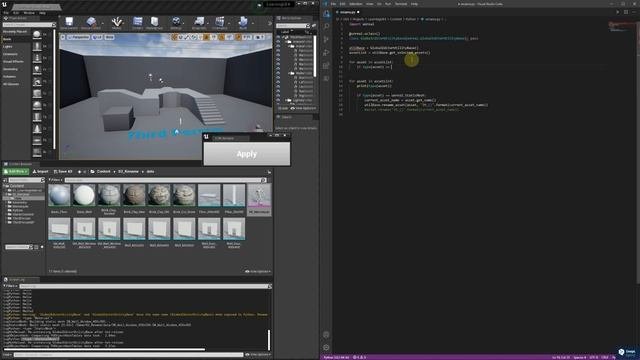Toggle the sources panel icon in Content Browser

[x=4, y=180]
